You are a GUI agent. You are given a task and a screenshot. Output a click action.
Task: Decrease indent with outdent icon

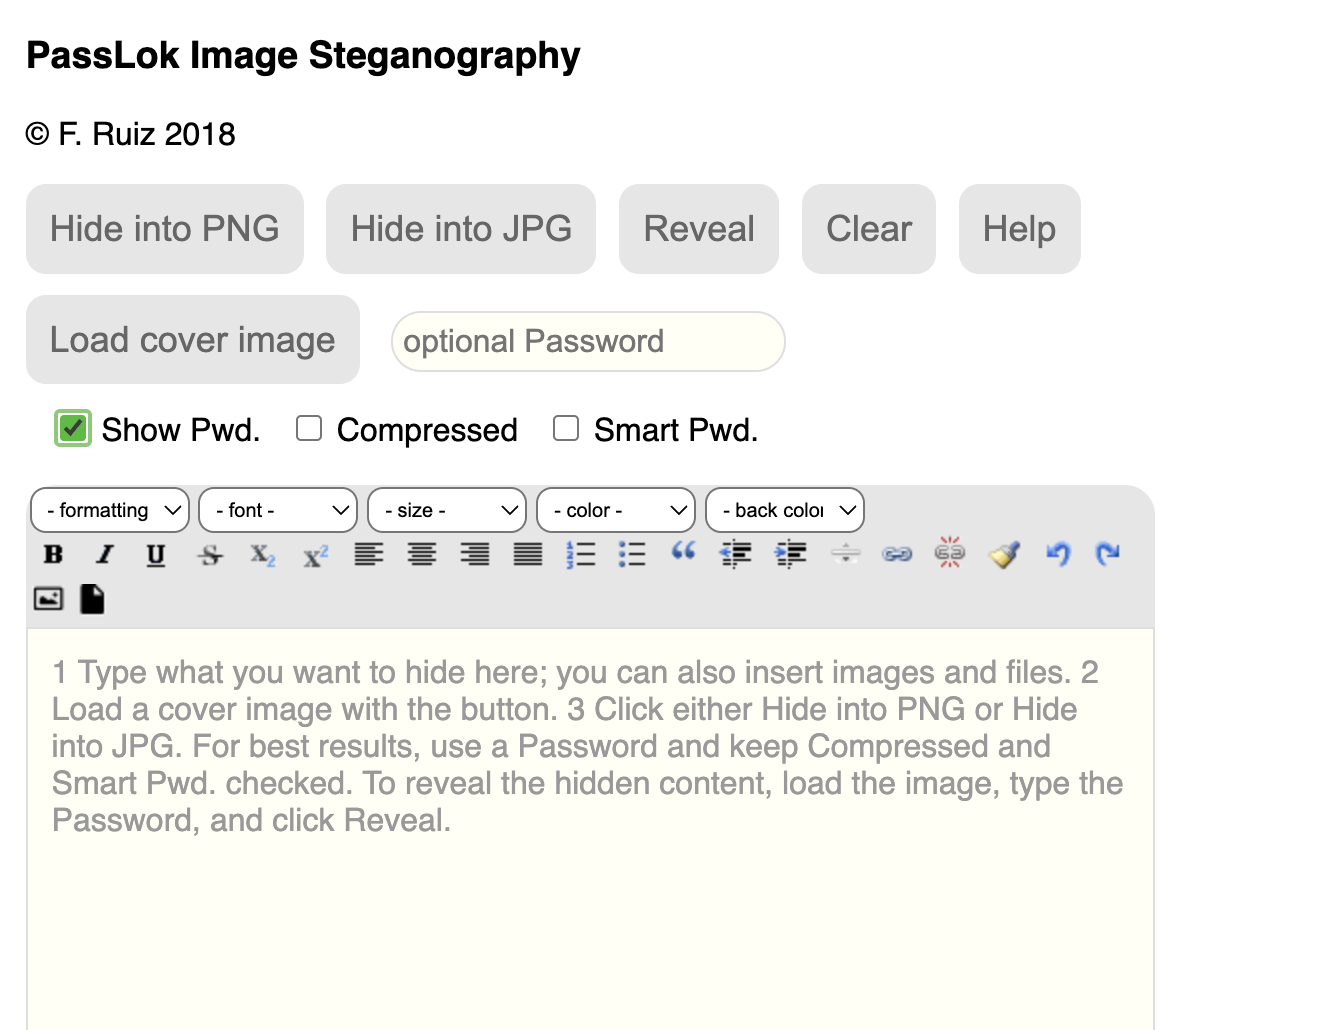tap(736, 554)
